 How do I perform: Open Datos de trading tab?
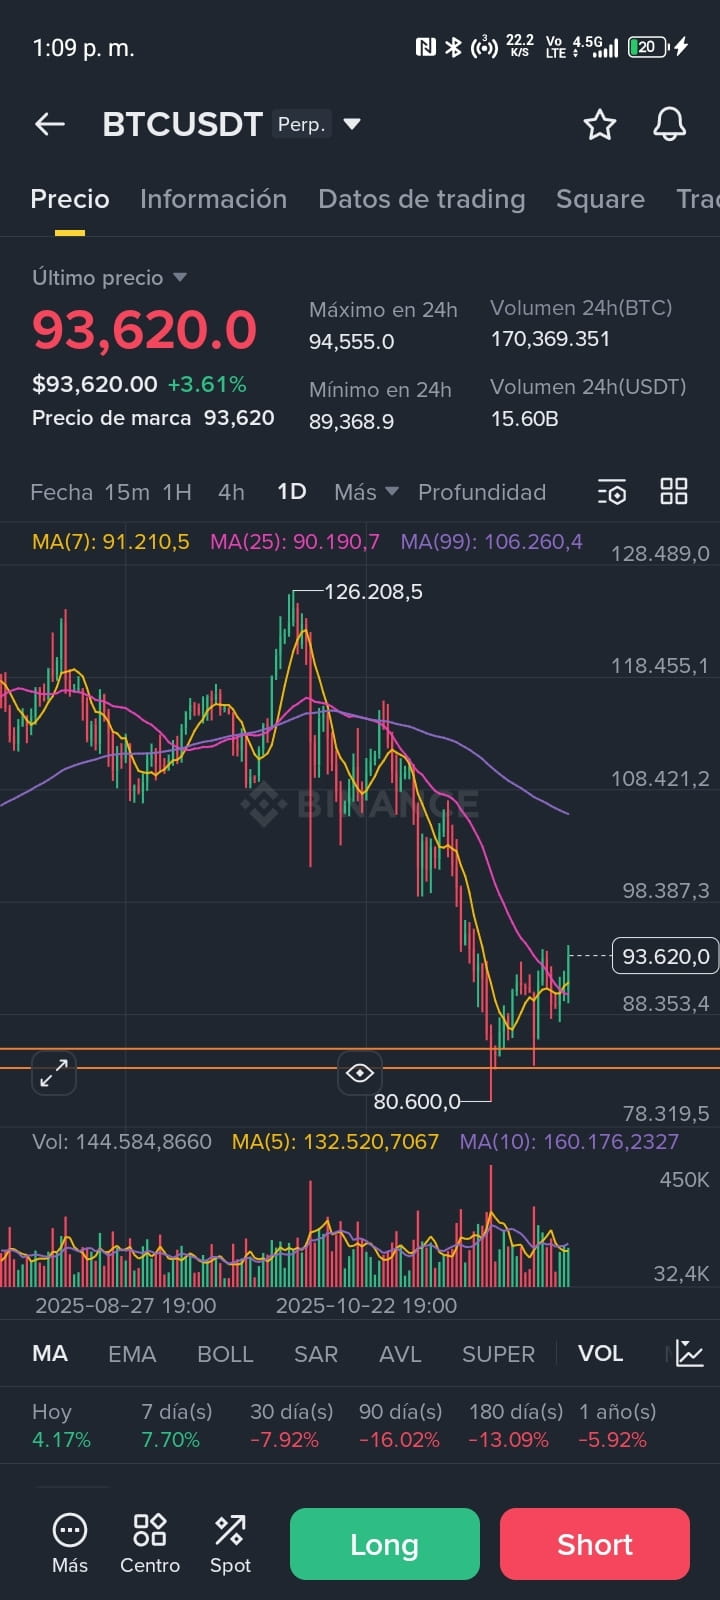(422, 199)
